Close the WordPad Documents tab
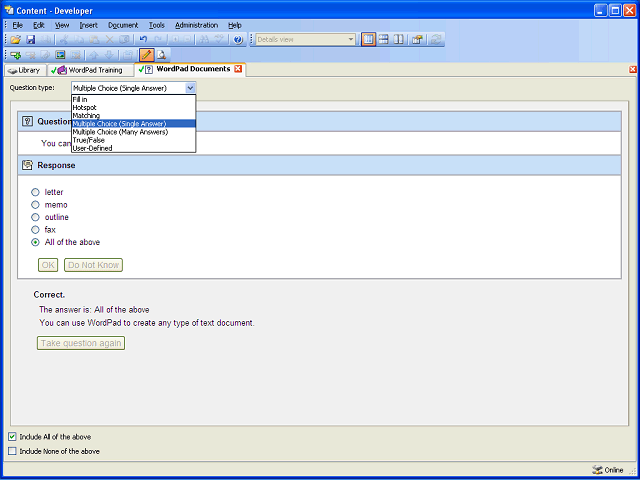The width and height of the screenshot is (640, 480). coord(238,69)
